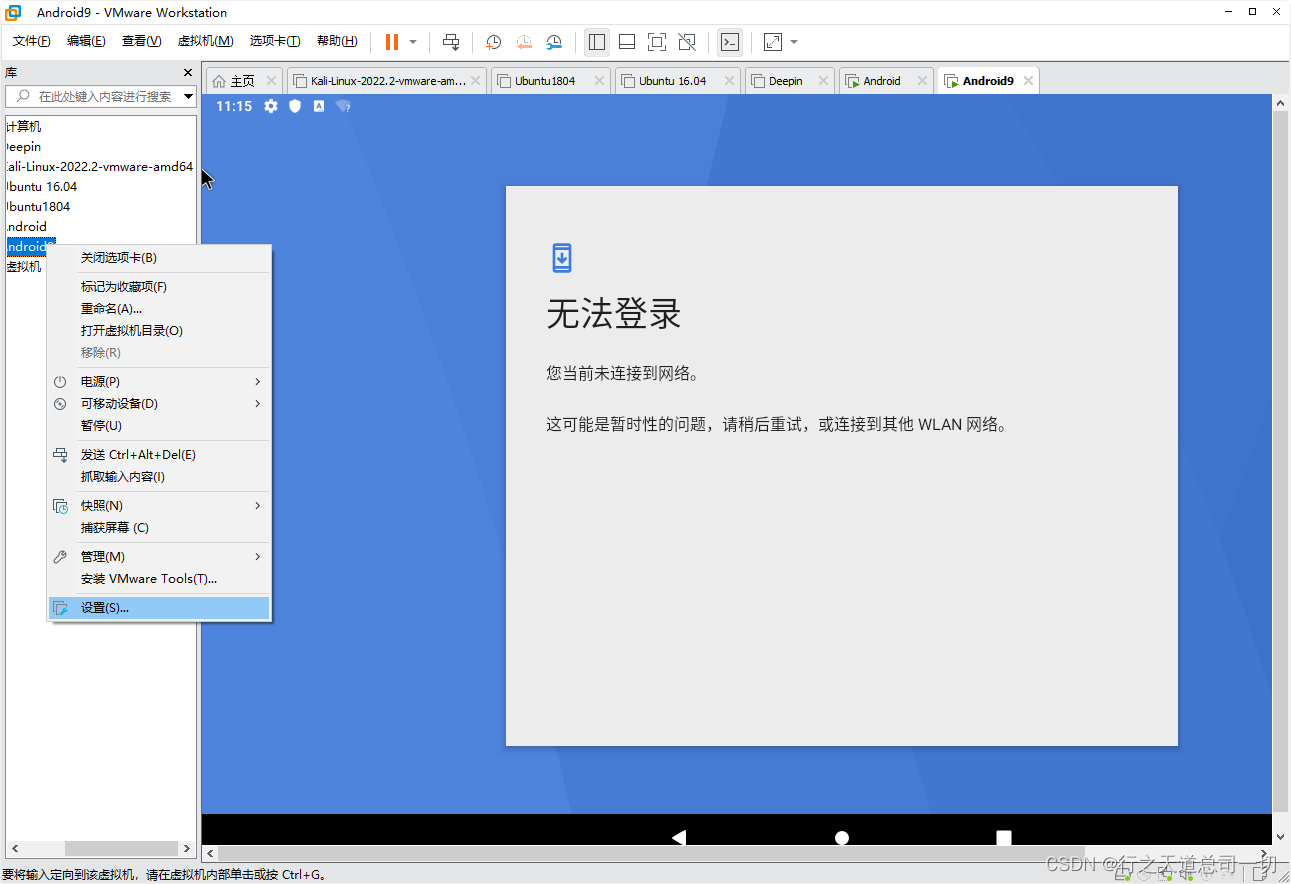Switch to the 主页 tab
Viewport: 1291px width, 884px height.
pyautogui.click(x=243, y=81)
